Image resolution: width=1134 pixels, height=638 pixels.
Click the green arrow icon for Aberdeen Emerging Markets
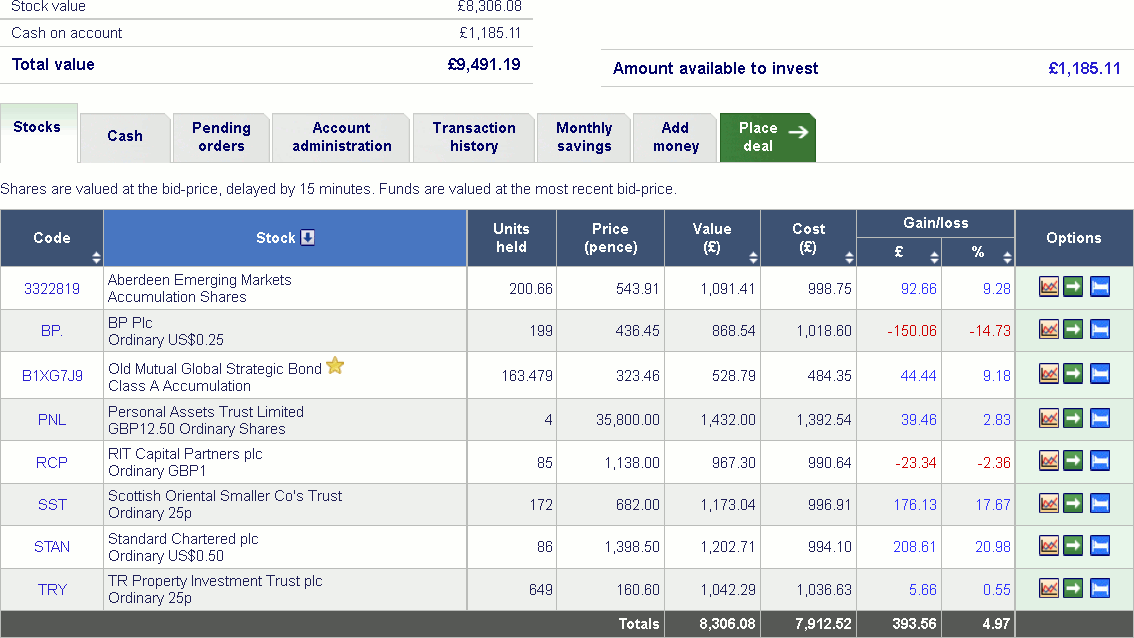[1073, 287]
